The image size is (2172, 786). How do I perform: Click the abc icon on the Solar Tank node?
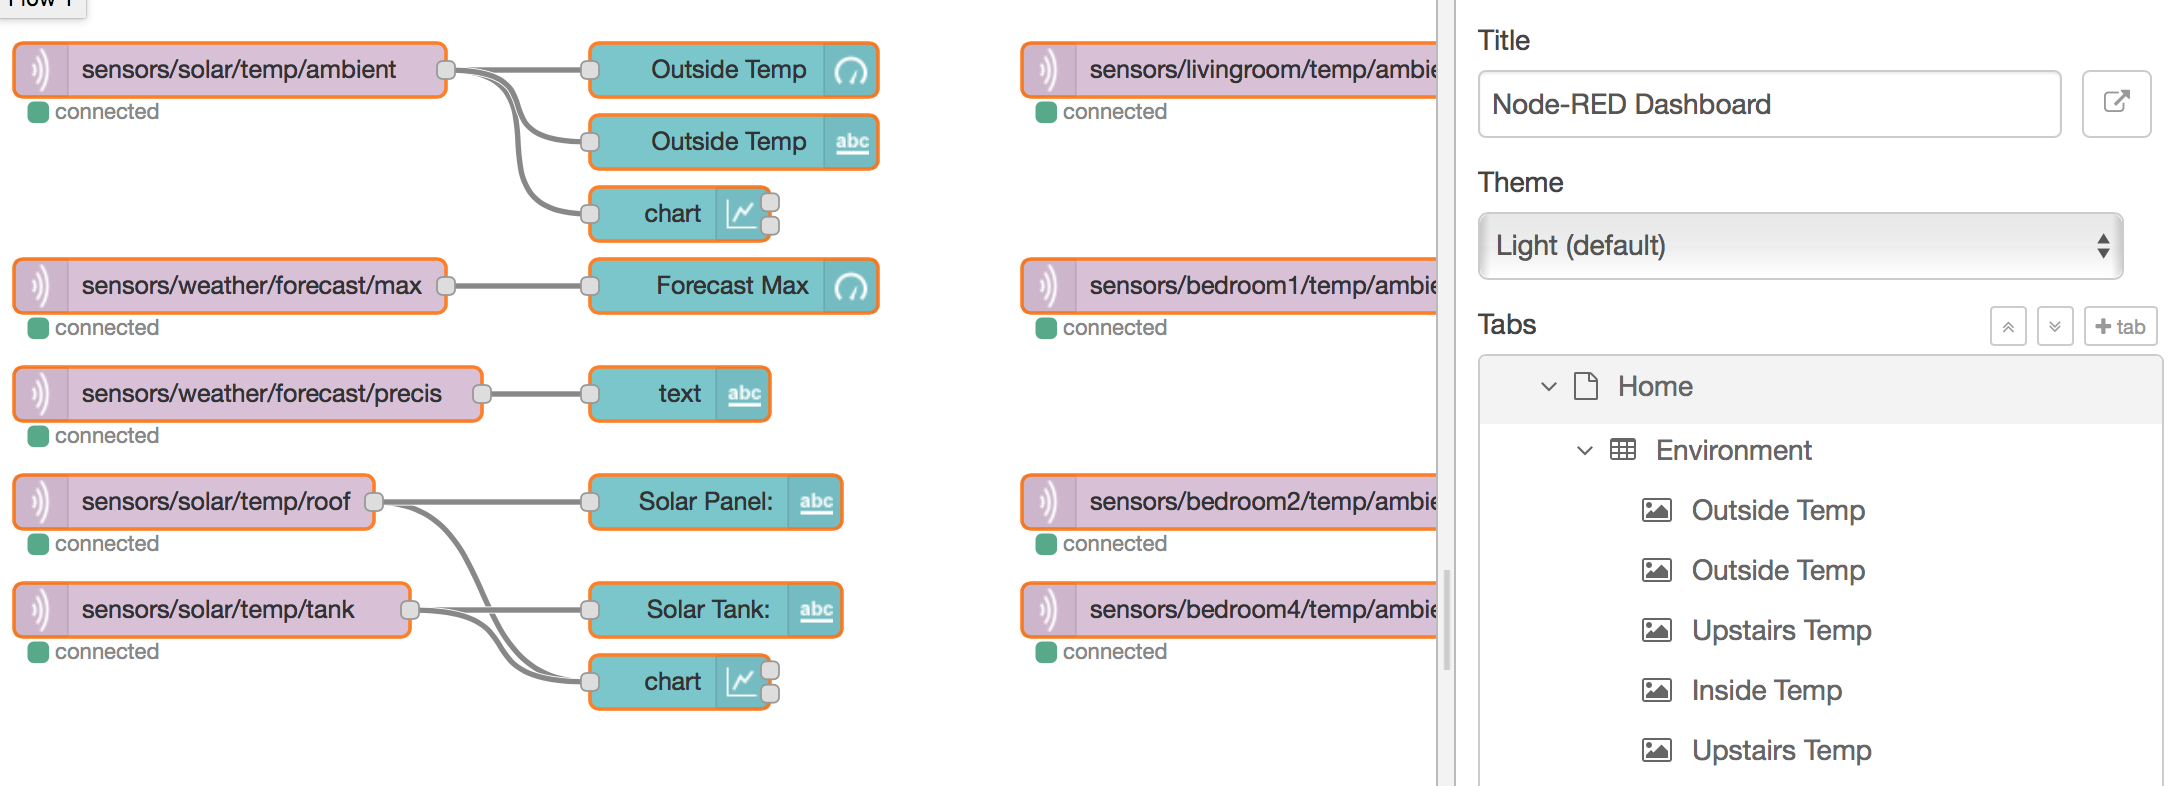(x=815, y=610)
